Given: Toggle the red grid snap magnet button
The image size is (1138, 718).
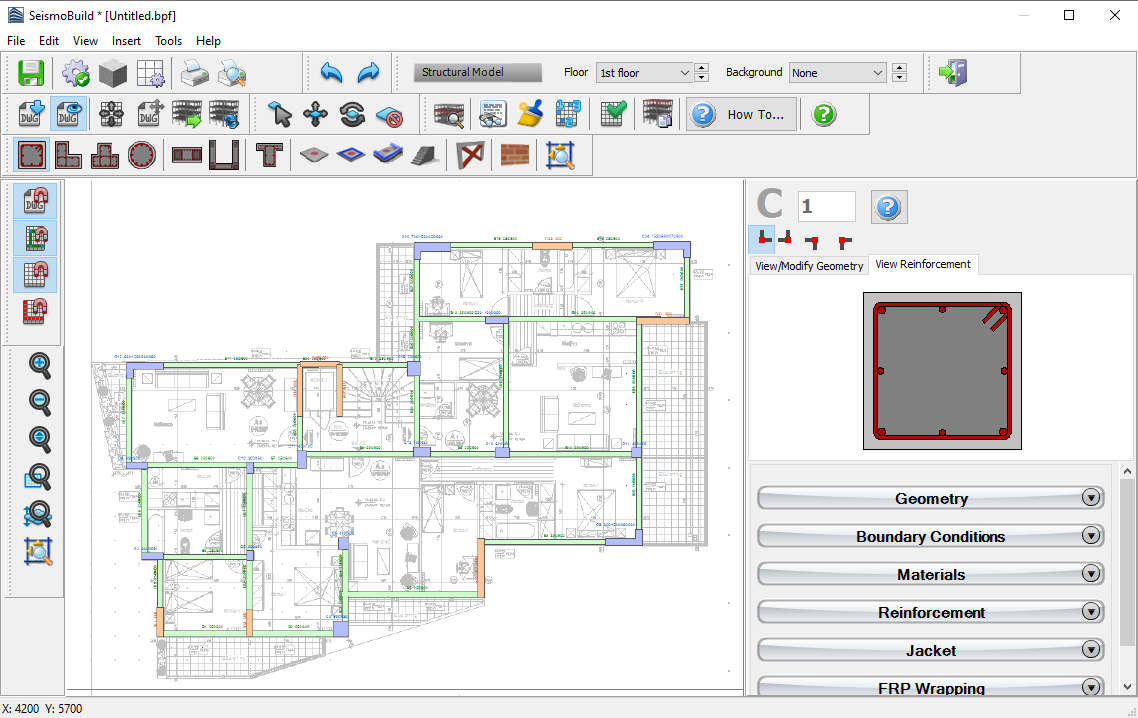Looking at the screenshot, I should 36,312.
